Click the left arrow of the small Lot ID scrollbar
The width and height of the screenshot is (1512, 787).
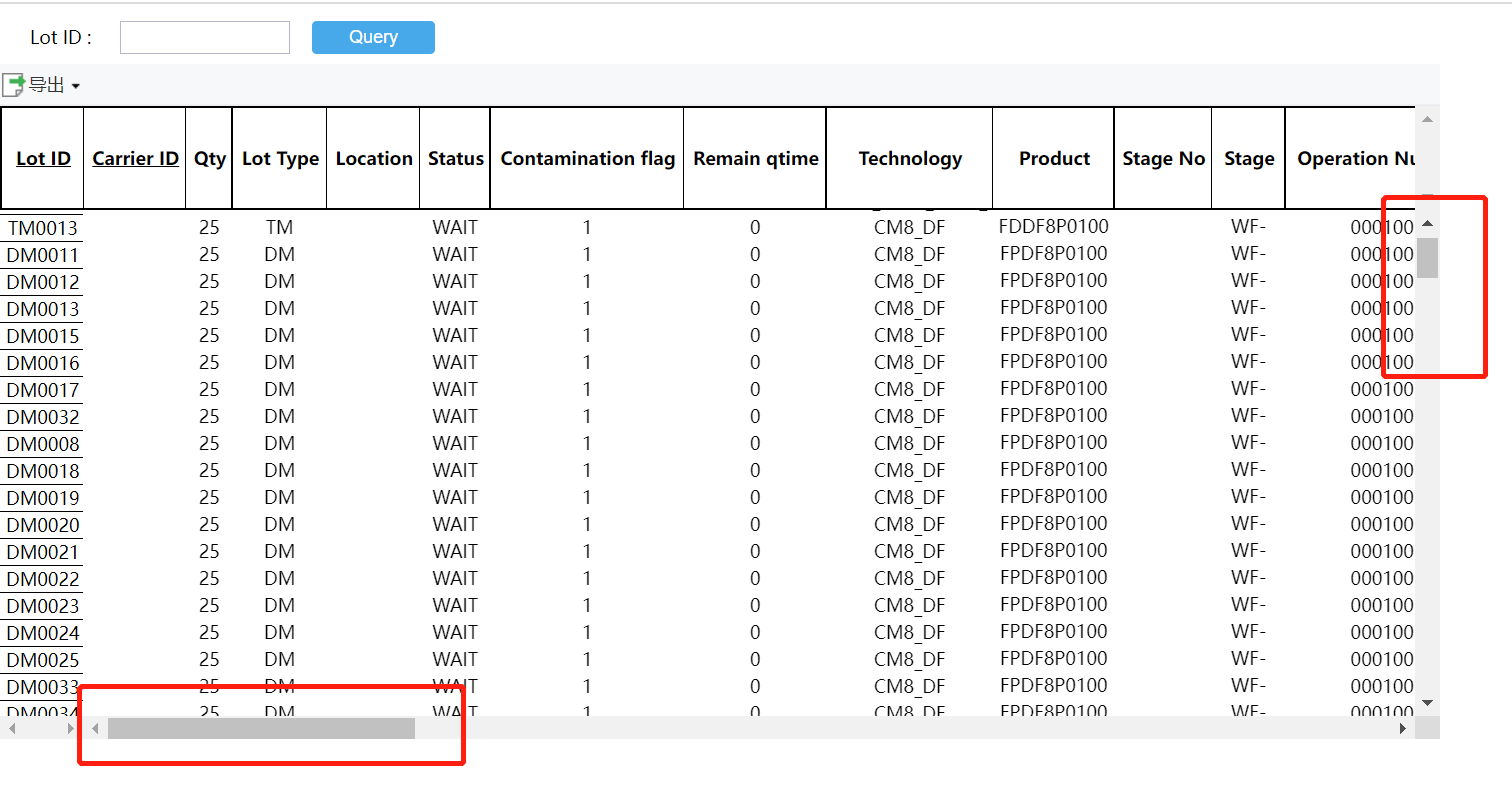coord(12,728)
